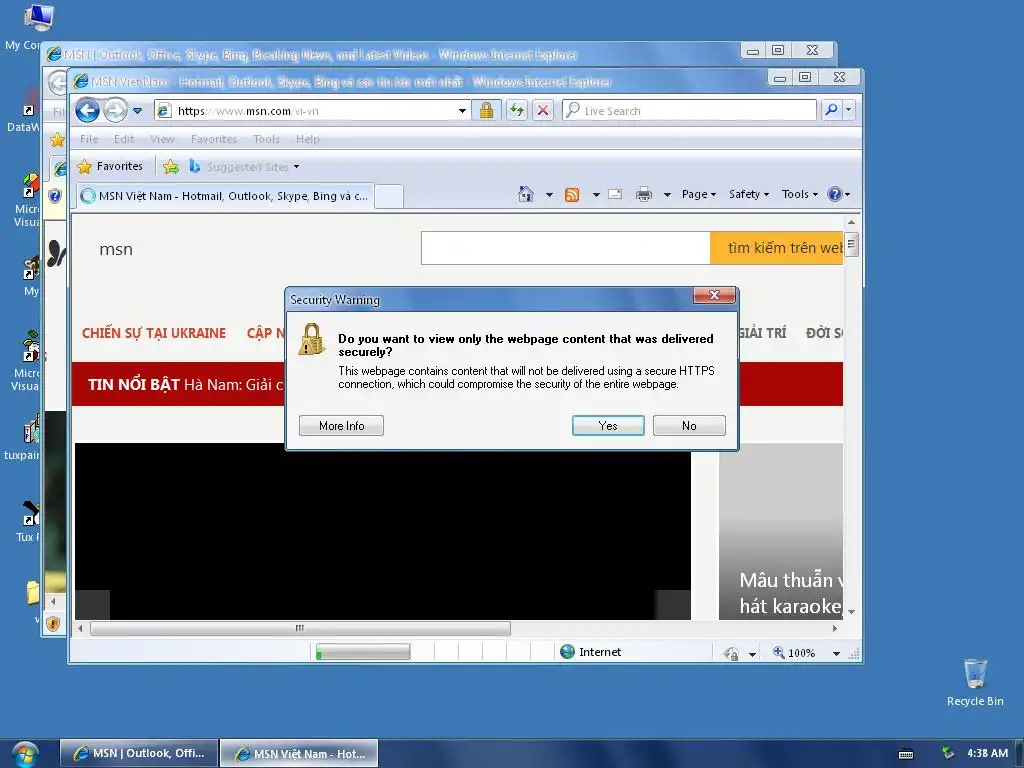Open the Edit menu
The image size is (1024, 768).
point(123,139)
